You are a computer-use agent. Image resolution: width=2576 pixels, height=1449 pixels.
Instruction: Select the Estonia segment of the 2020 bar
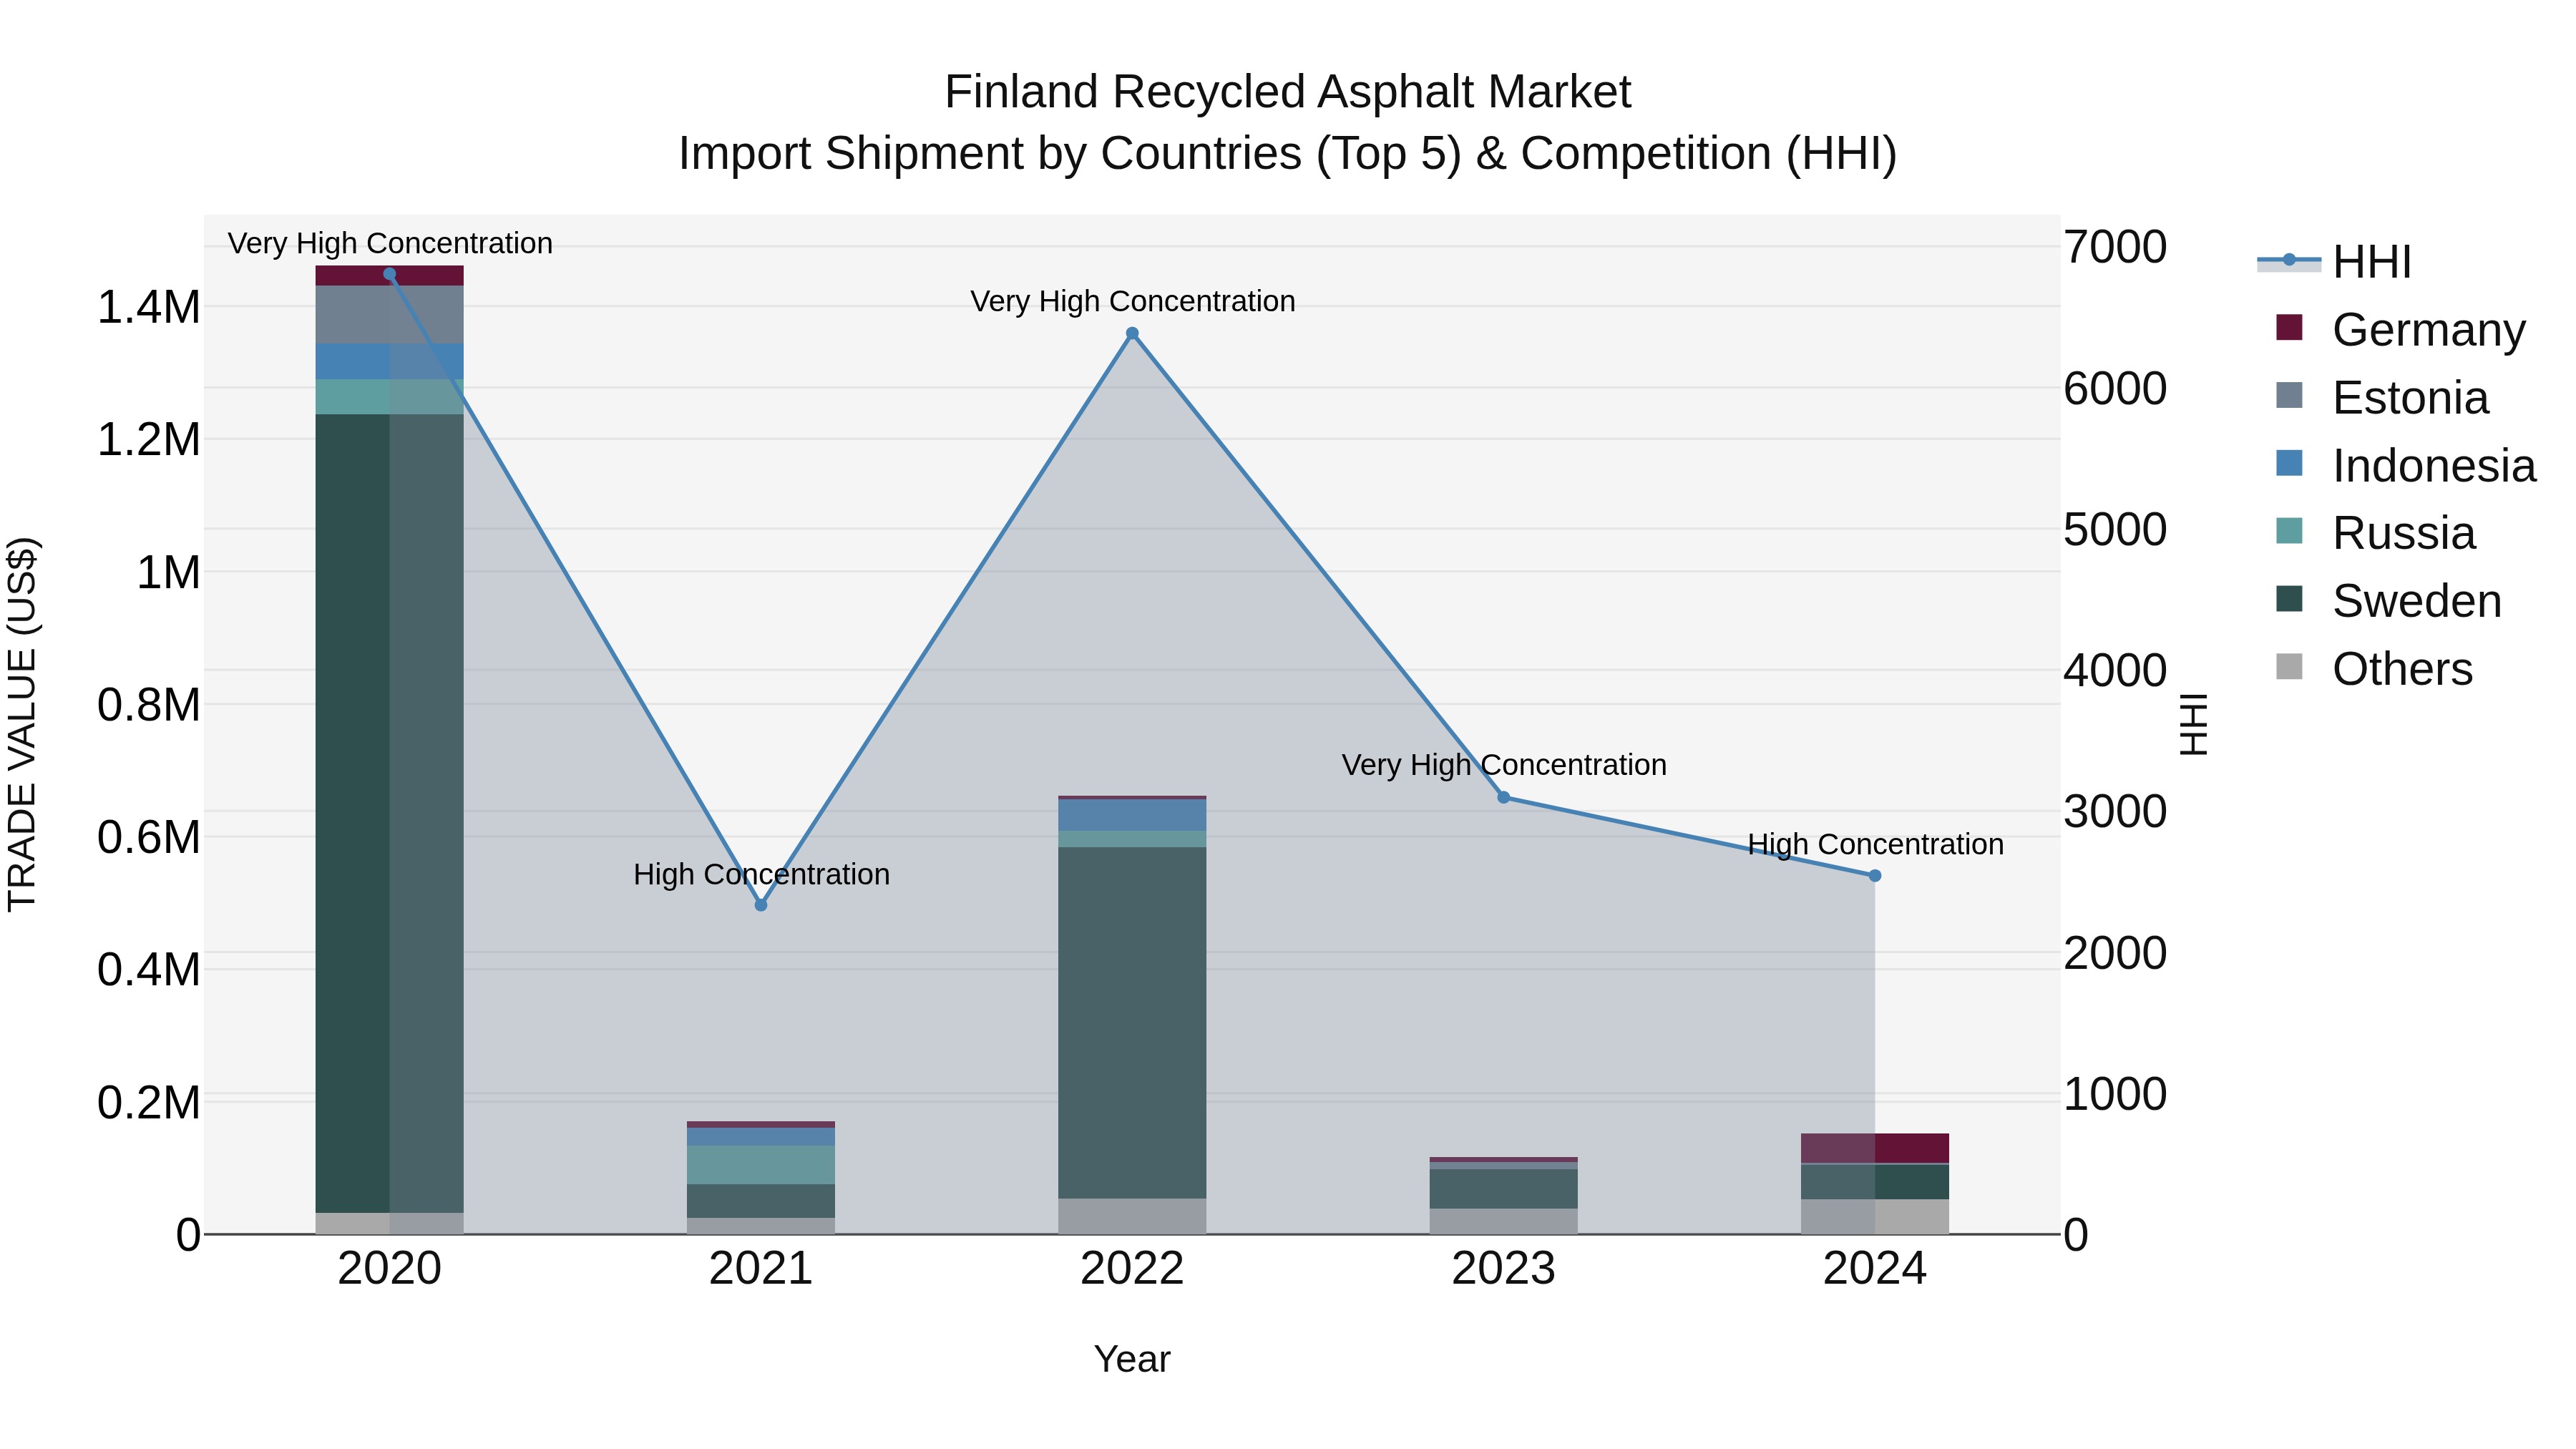pyautogui.click(x=389, y=315)
